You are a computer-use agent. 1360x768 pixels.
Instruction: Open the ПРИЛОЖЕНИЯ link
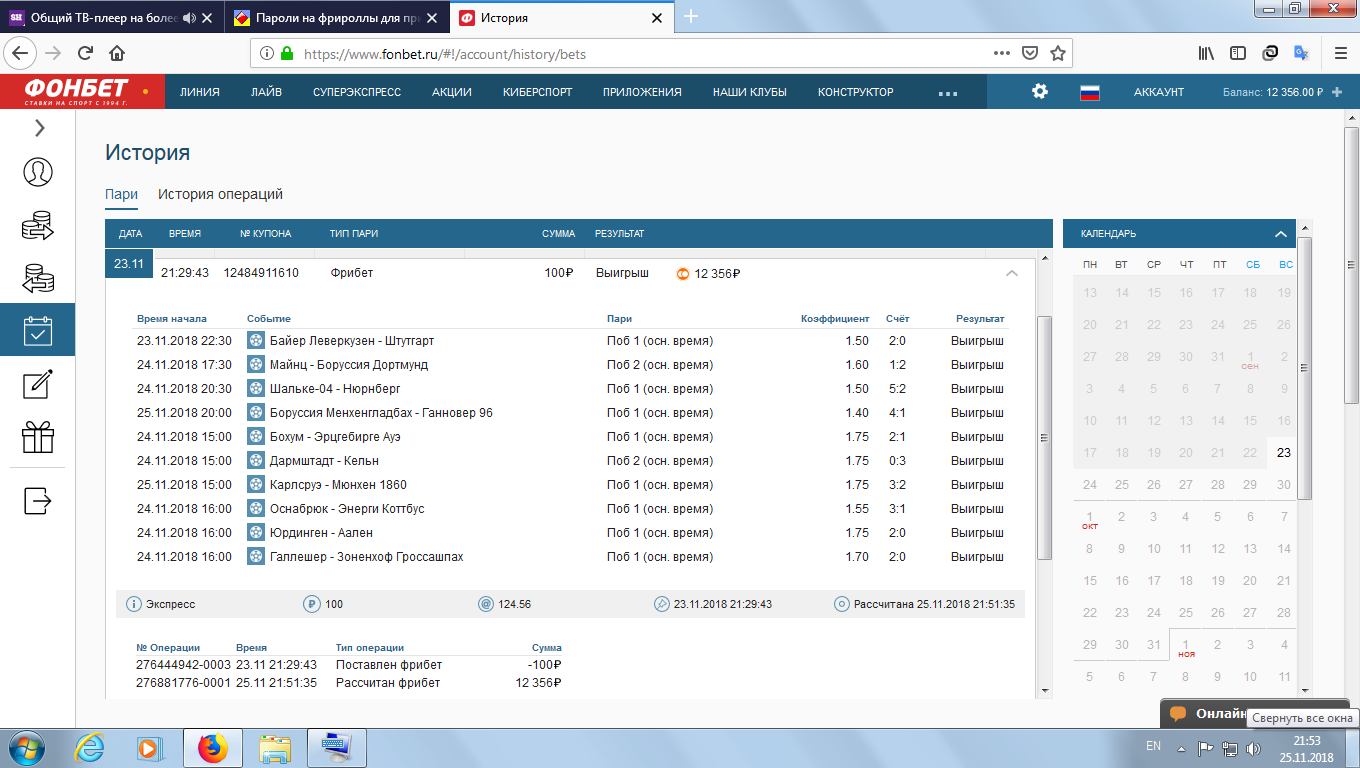pos(642,92)
